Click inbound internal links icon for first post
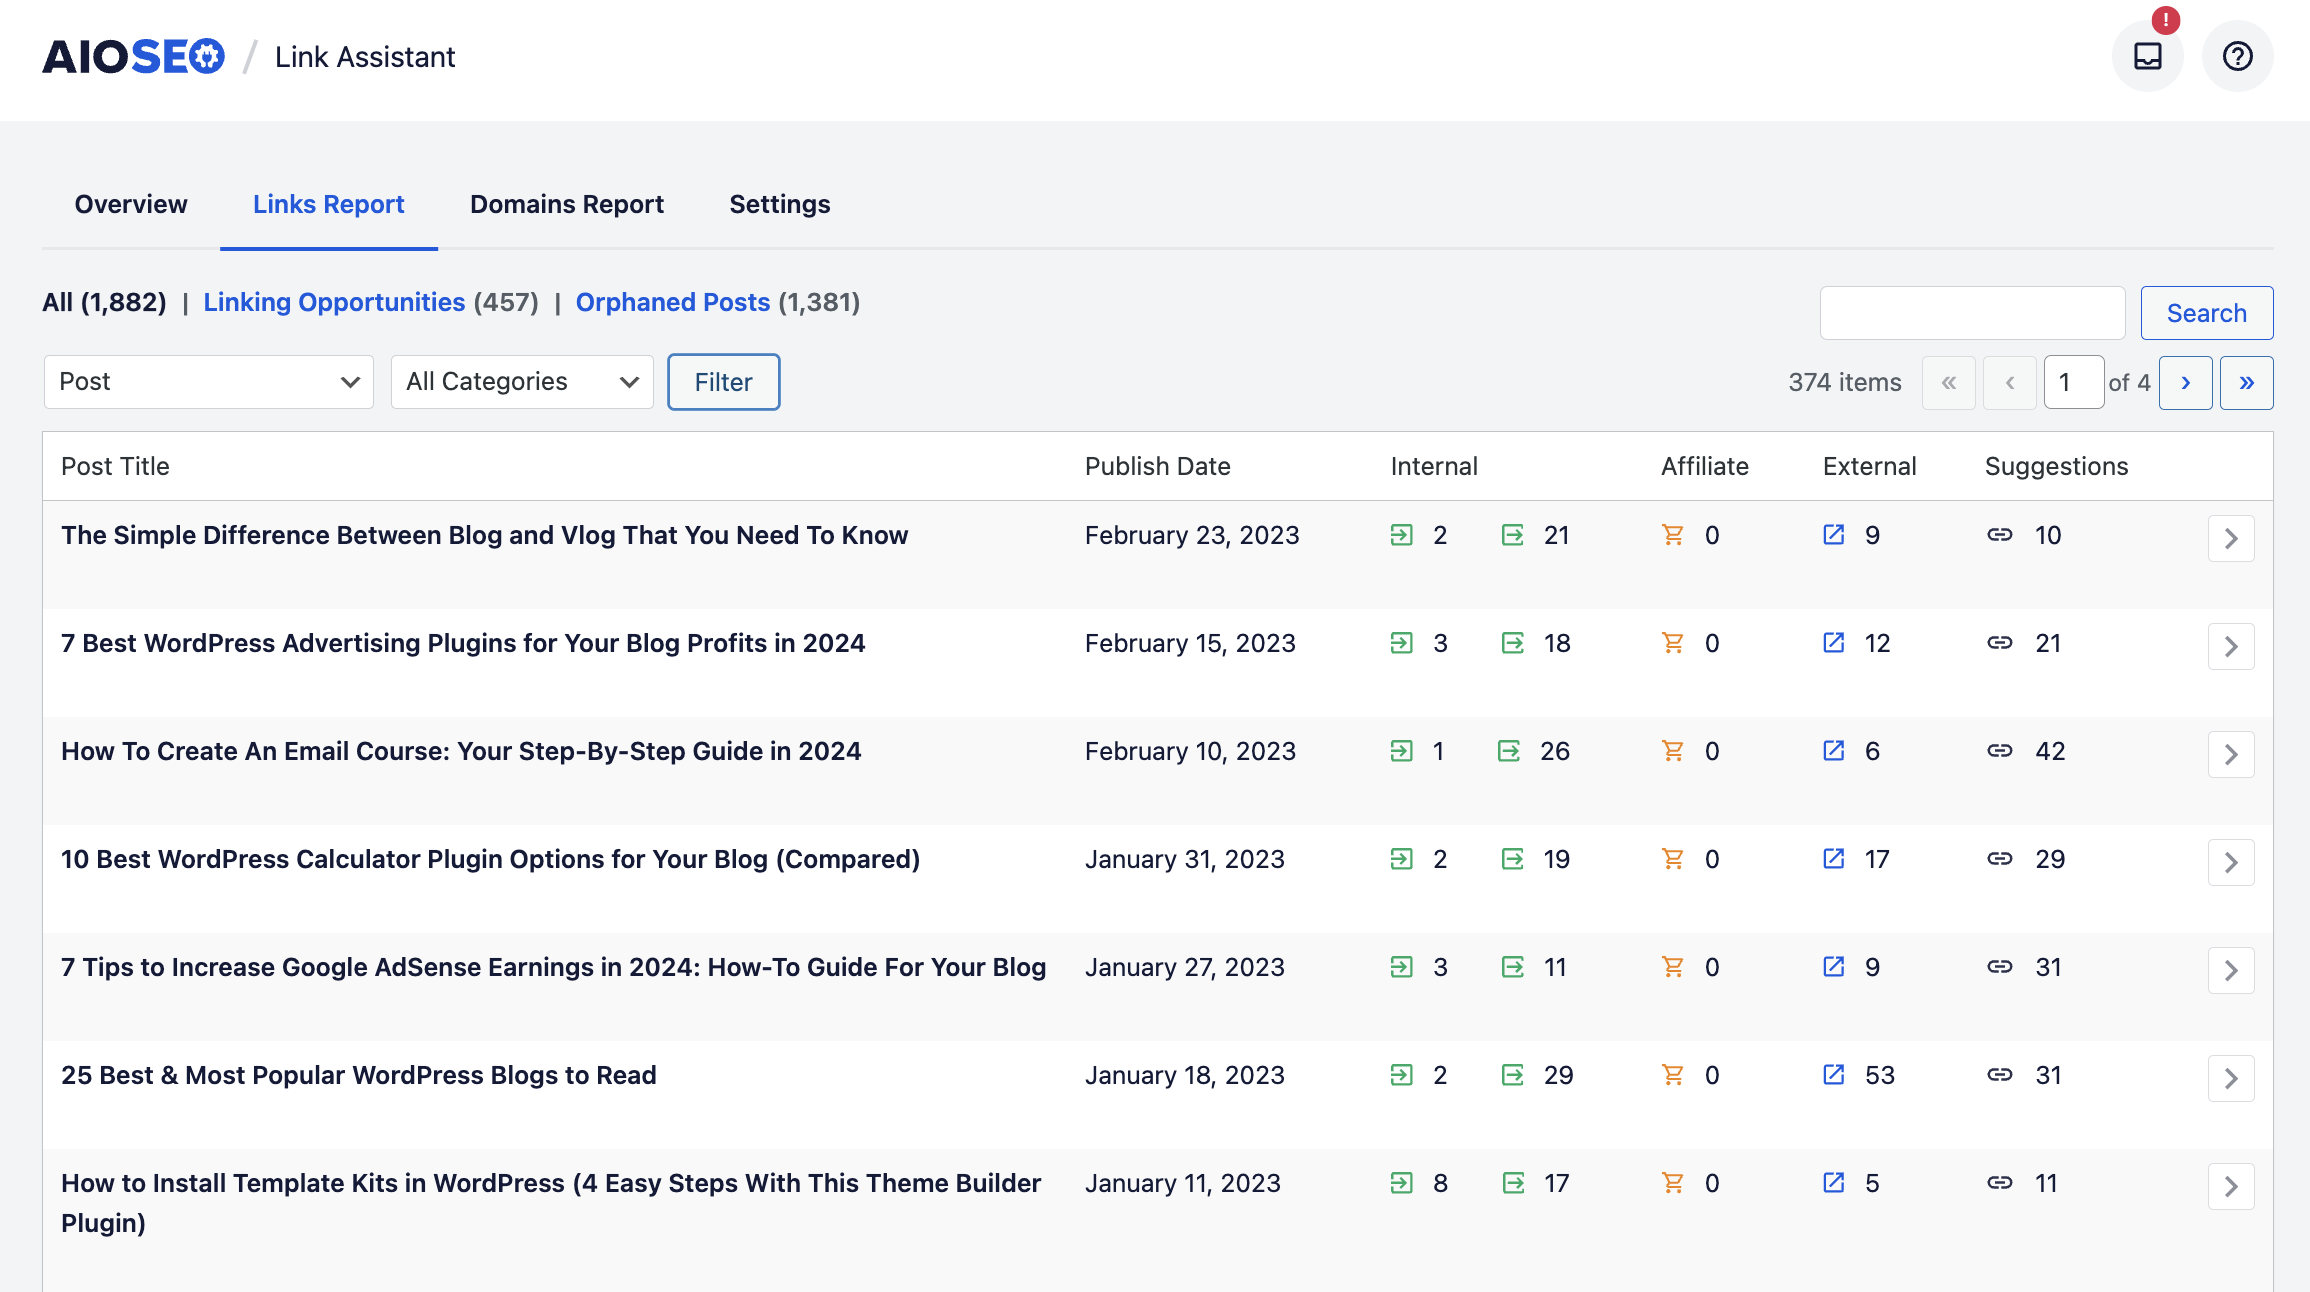Viewport: 2310px width, 1292px height. [x=1401, y=535]
